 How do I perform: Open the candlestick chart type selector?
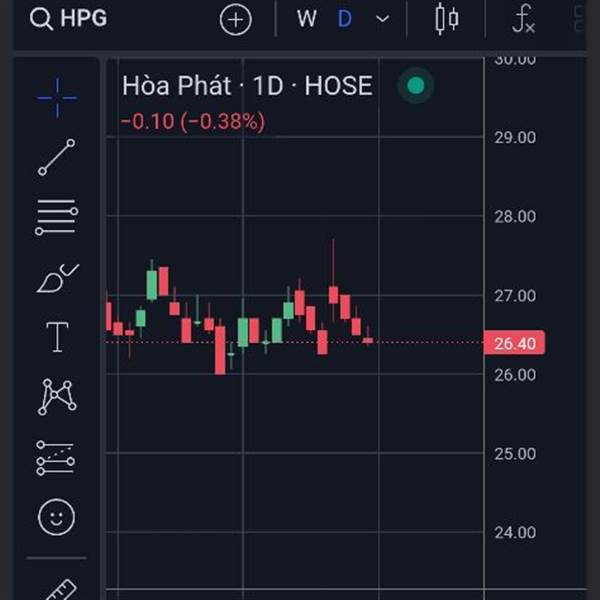(446, 19)
